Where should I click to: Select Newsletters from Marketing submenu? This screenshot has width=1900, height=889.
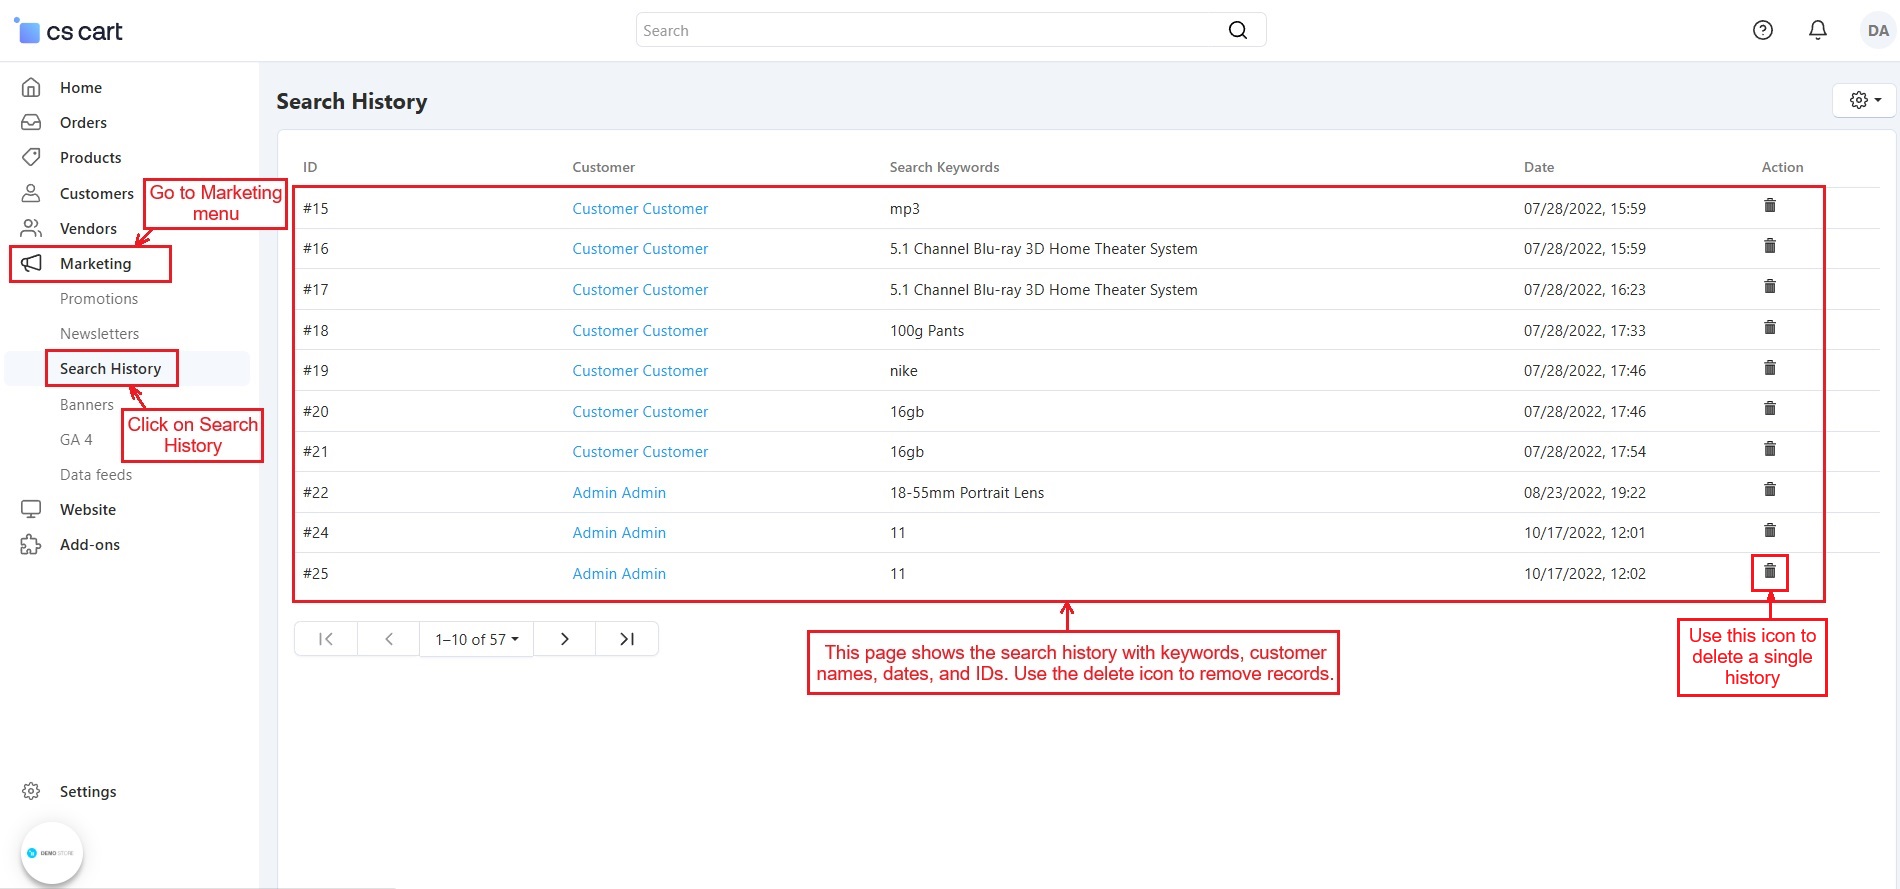99,334
